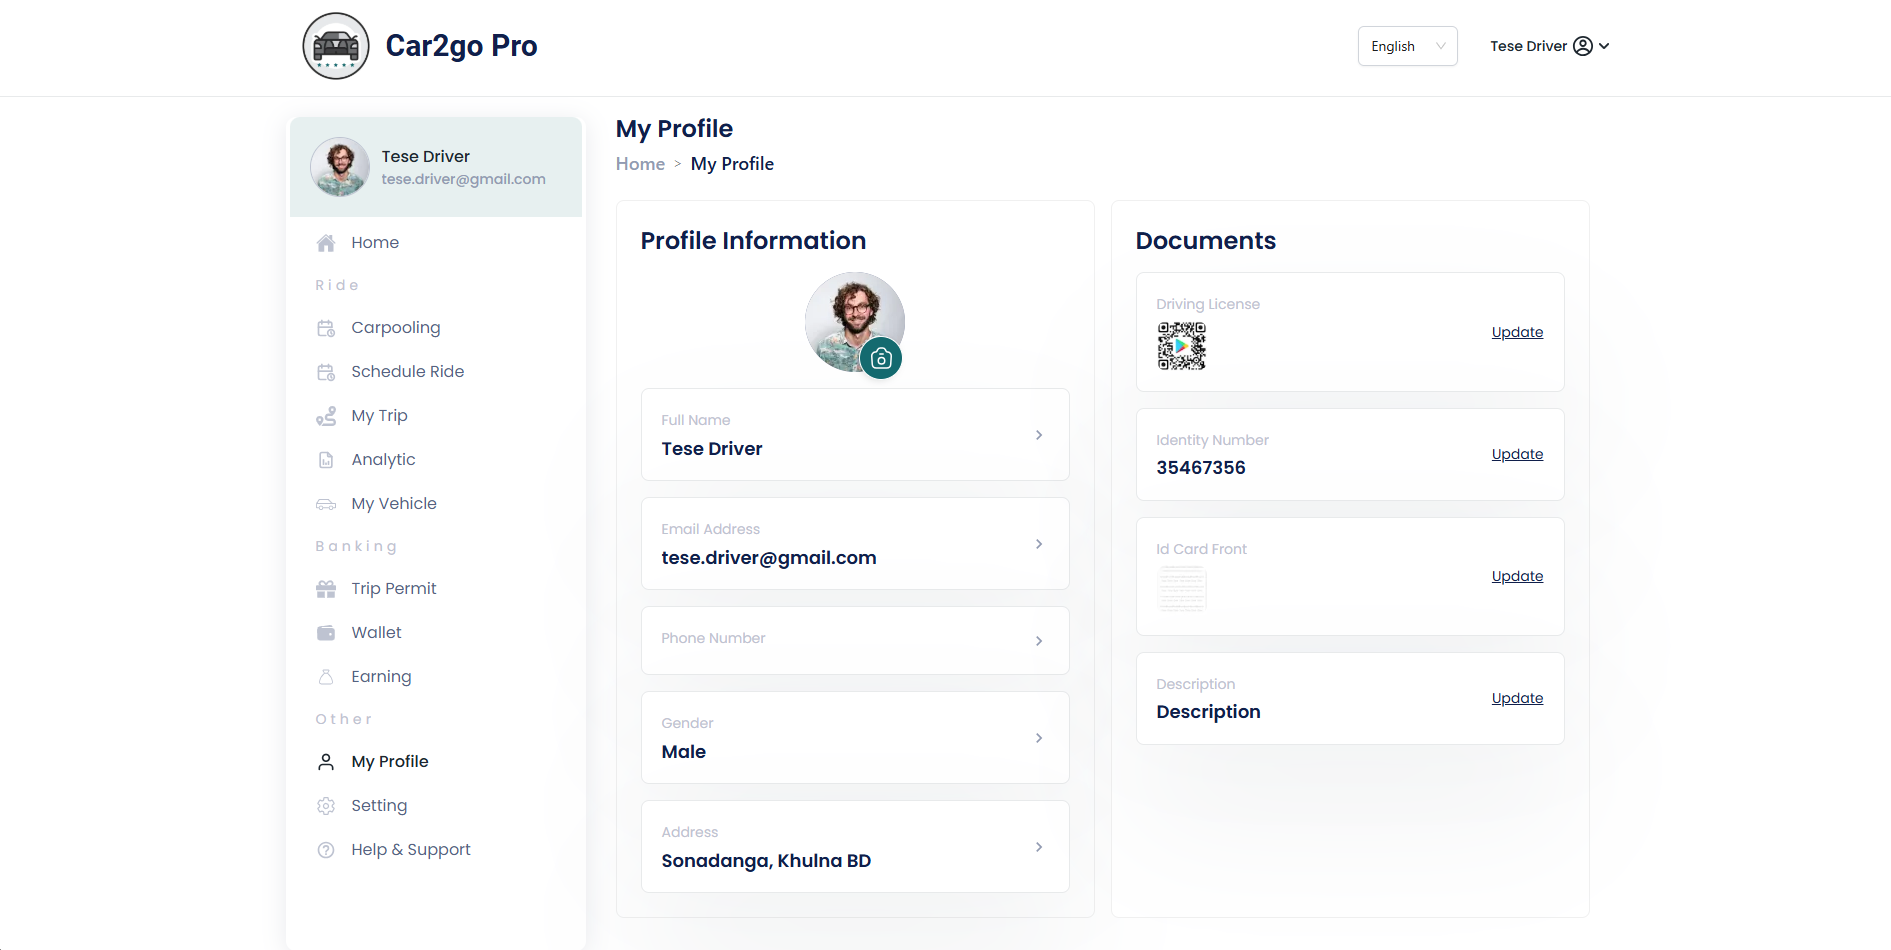
Task: Click the Help & Support question icon
Action: [326, 850]
